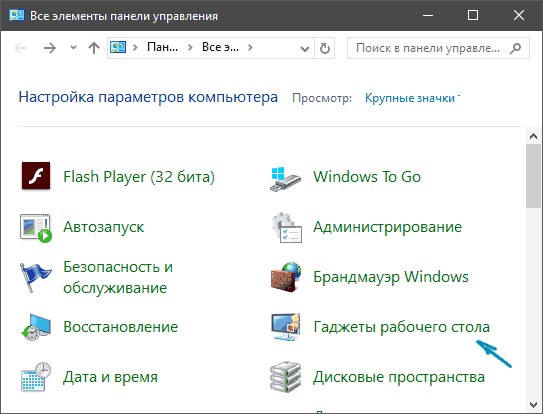Click the Поиск в панели управления field
The width and height of the screenshot is (543, 414).
[x=438, y=48]
